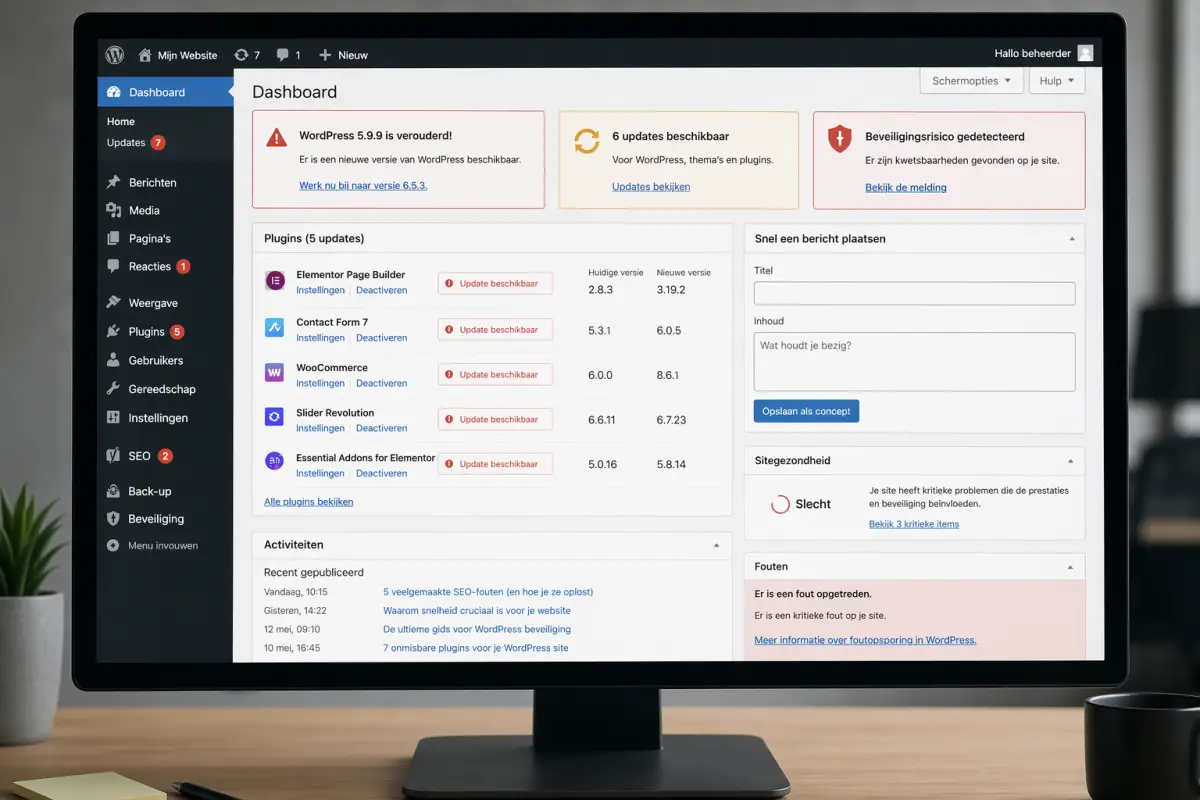
Task: Open the Schermopties dropdown
Action: pyautogui.click(x=971, y=81)
